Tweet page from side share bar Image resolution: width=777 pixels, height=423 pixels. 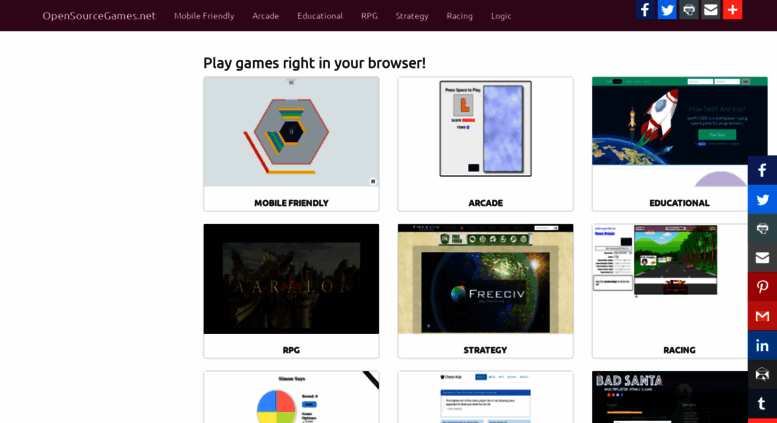click(762, 200)
